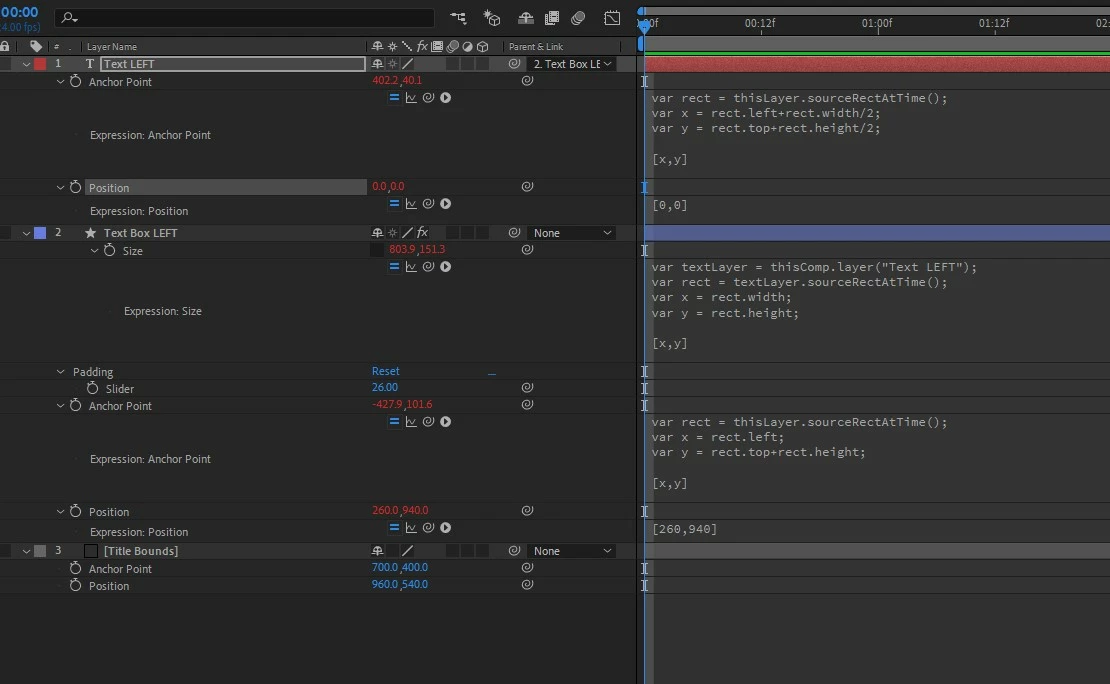
Task: Click the gray label color of Title Bounds
Action: (40, 551)
